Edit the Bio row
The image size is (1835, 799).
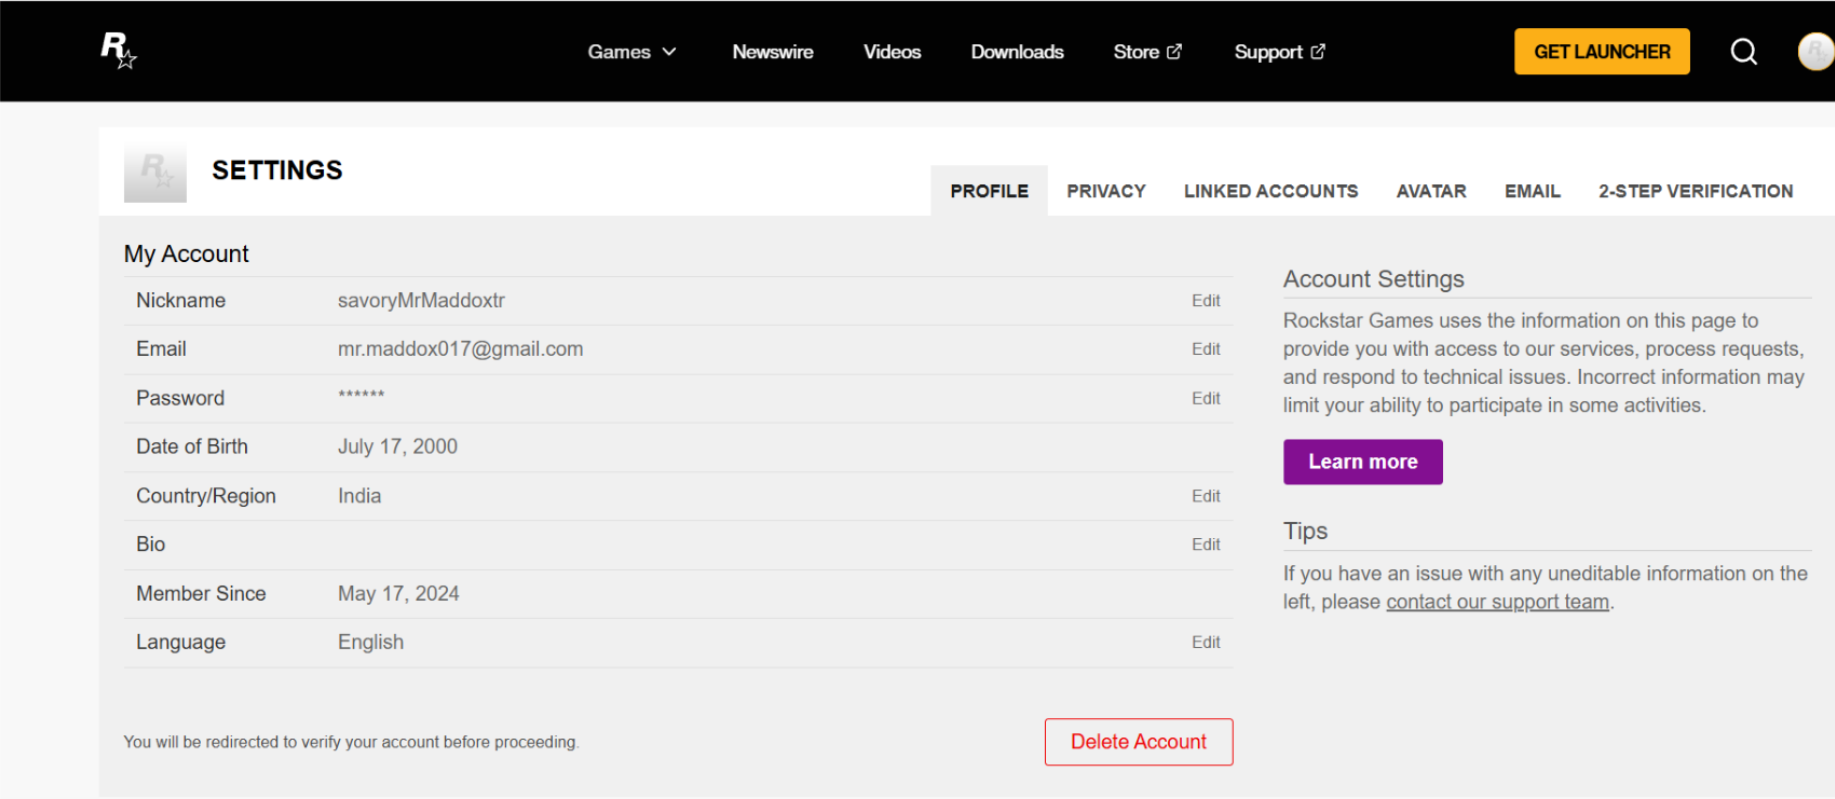(1205, 544)
